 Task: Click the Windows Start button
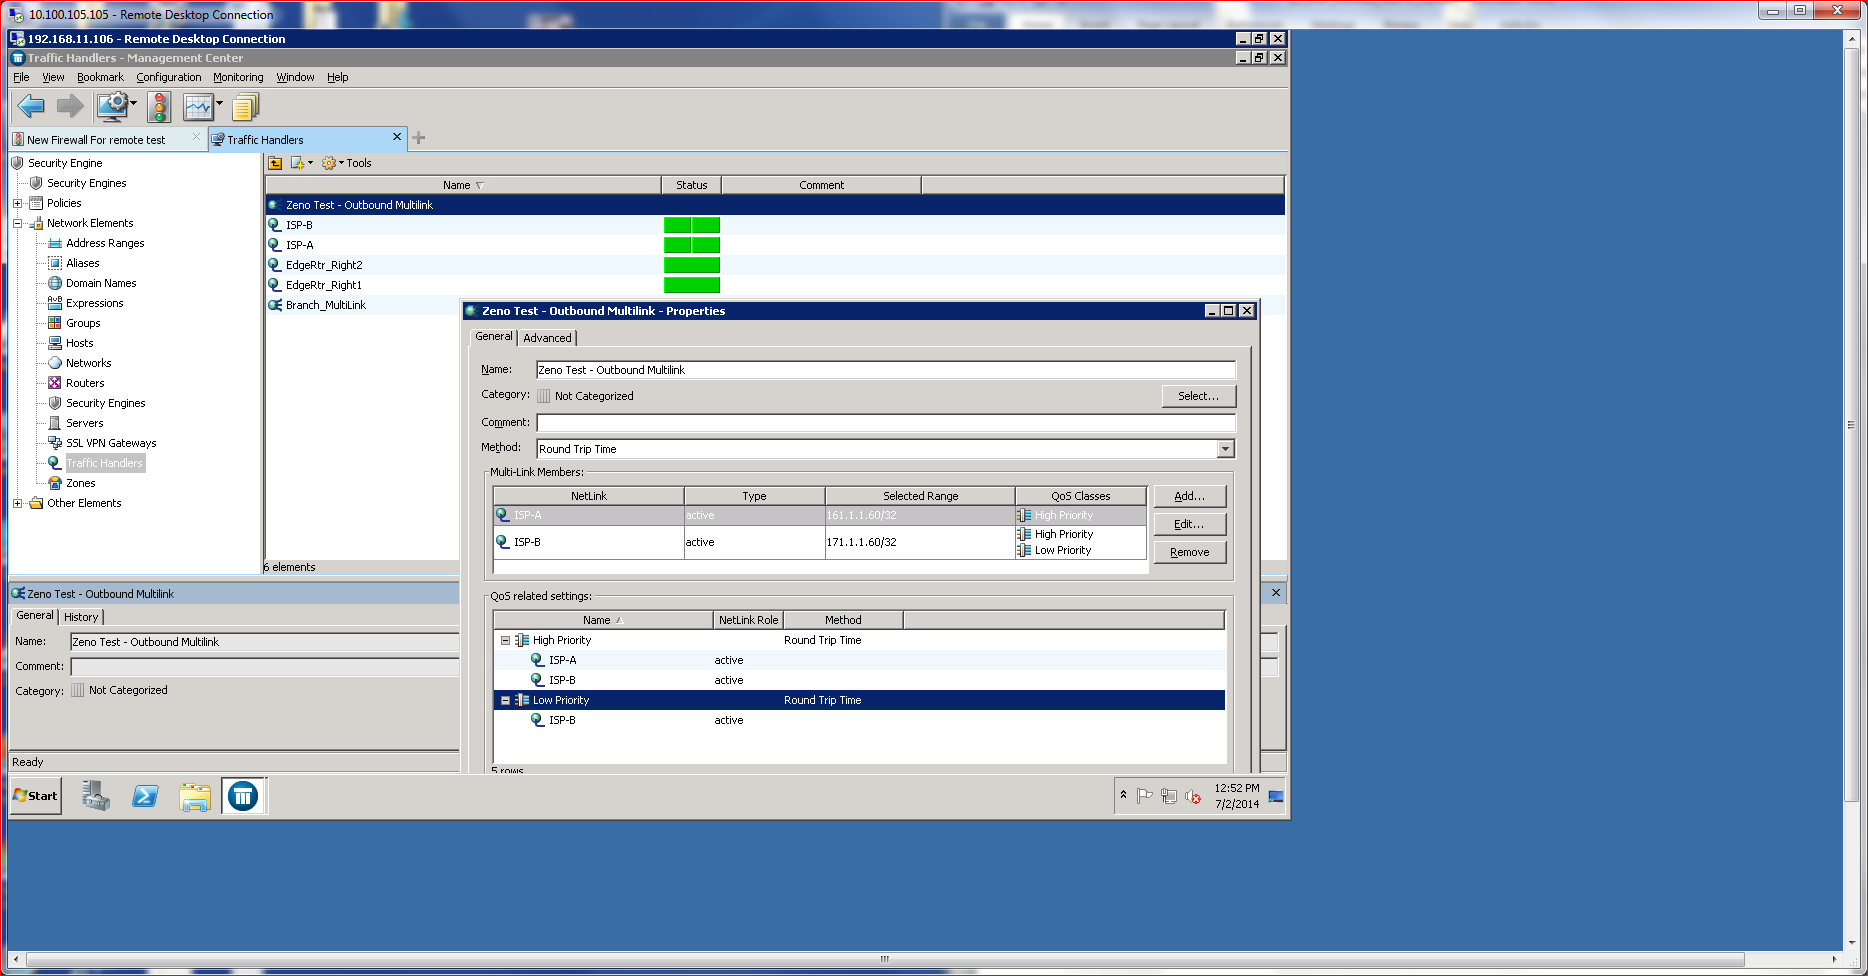click(36, 796)
